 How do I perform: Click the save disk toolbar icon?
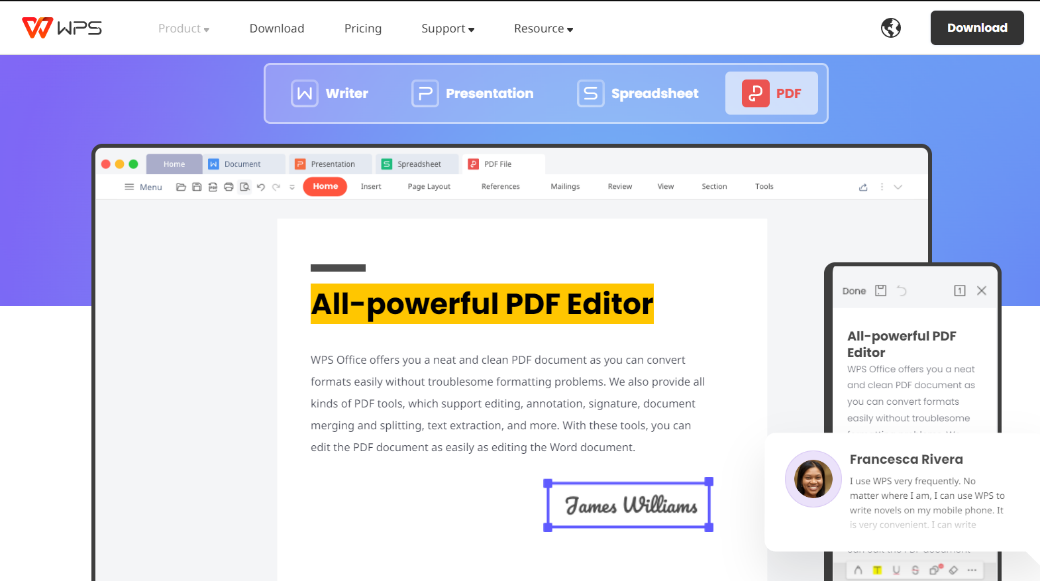tap(196, 187)
